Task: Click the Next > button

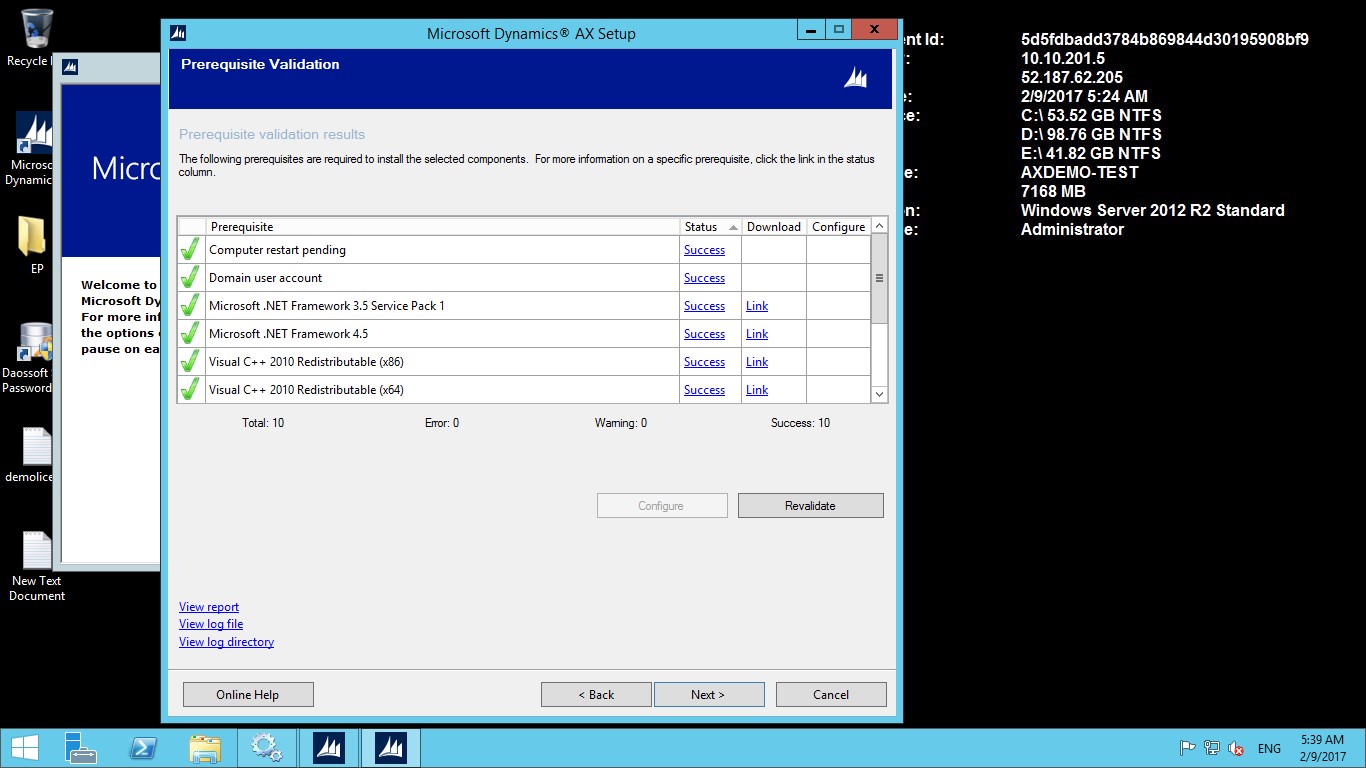Action: pos(708,695)
